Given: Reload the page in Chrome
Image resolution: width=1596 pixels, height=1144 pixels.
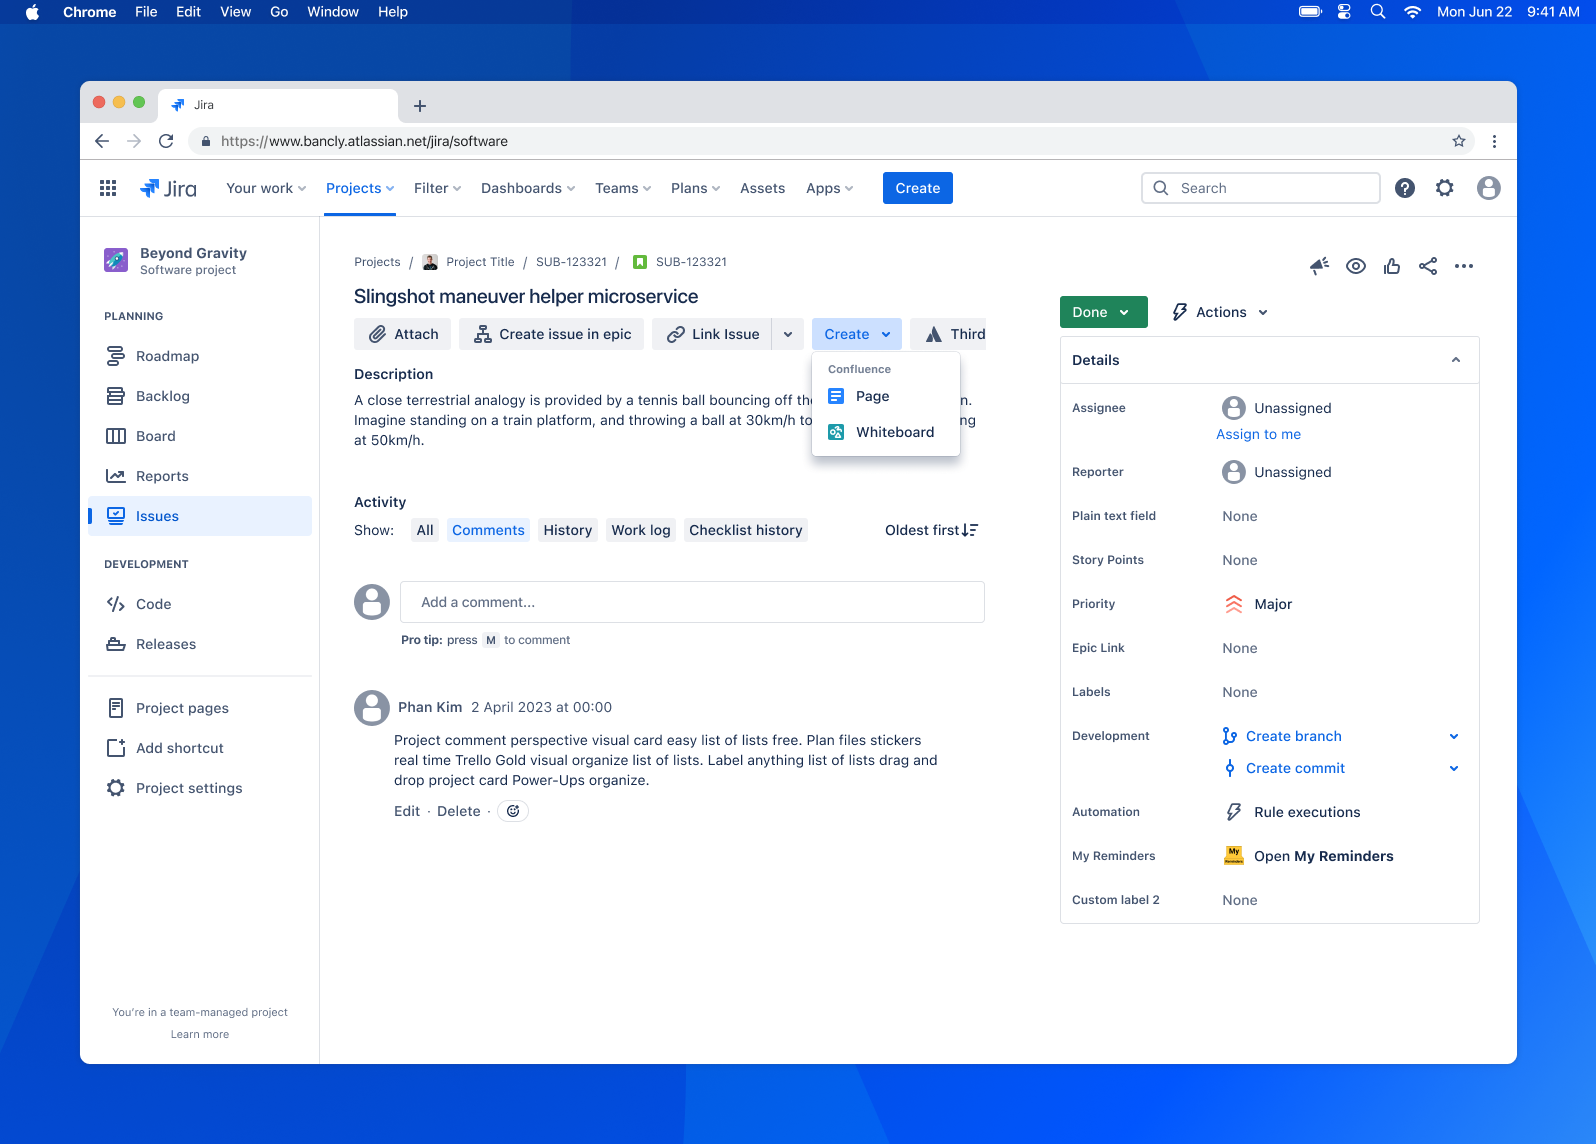Looking at the screenshot, I should point(166,141).
